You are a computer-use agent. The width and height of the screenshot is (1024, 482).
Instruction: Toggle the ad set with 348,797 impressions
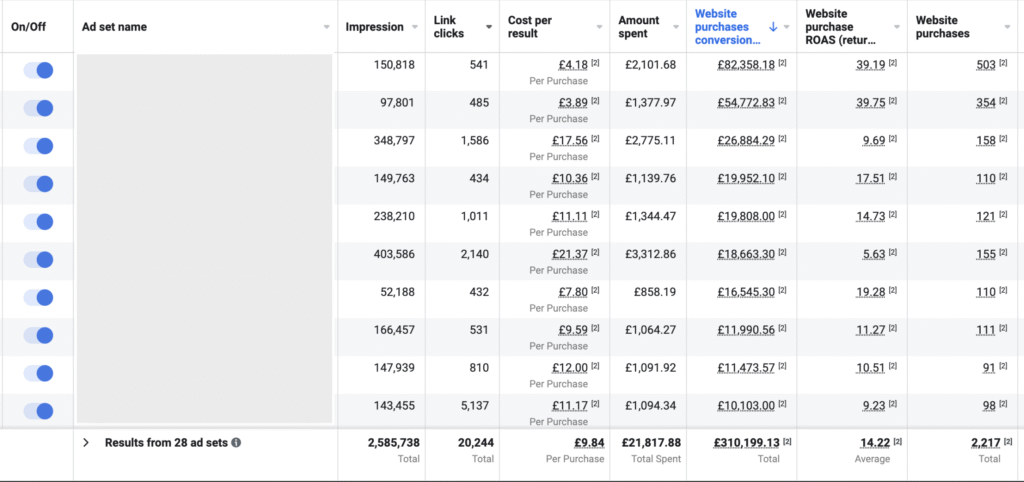coord(38,146)
